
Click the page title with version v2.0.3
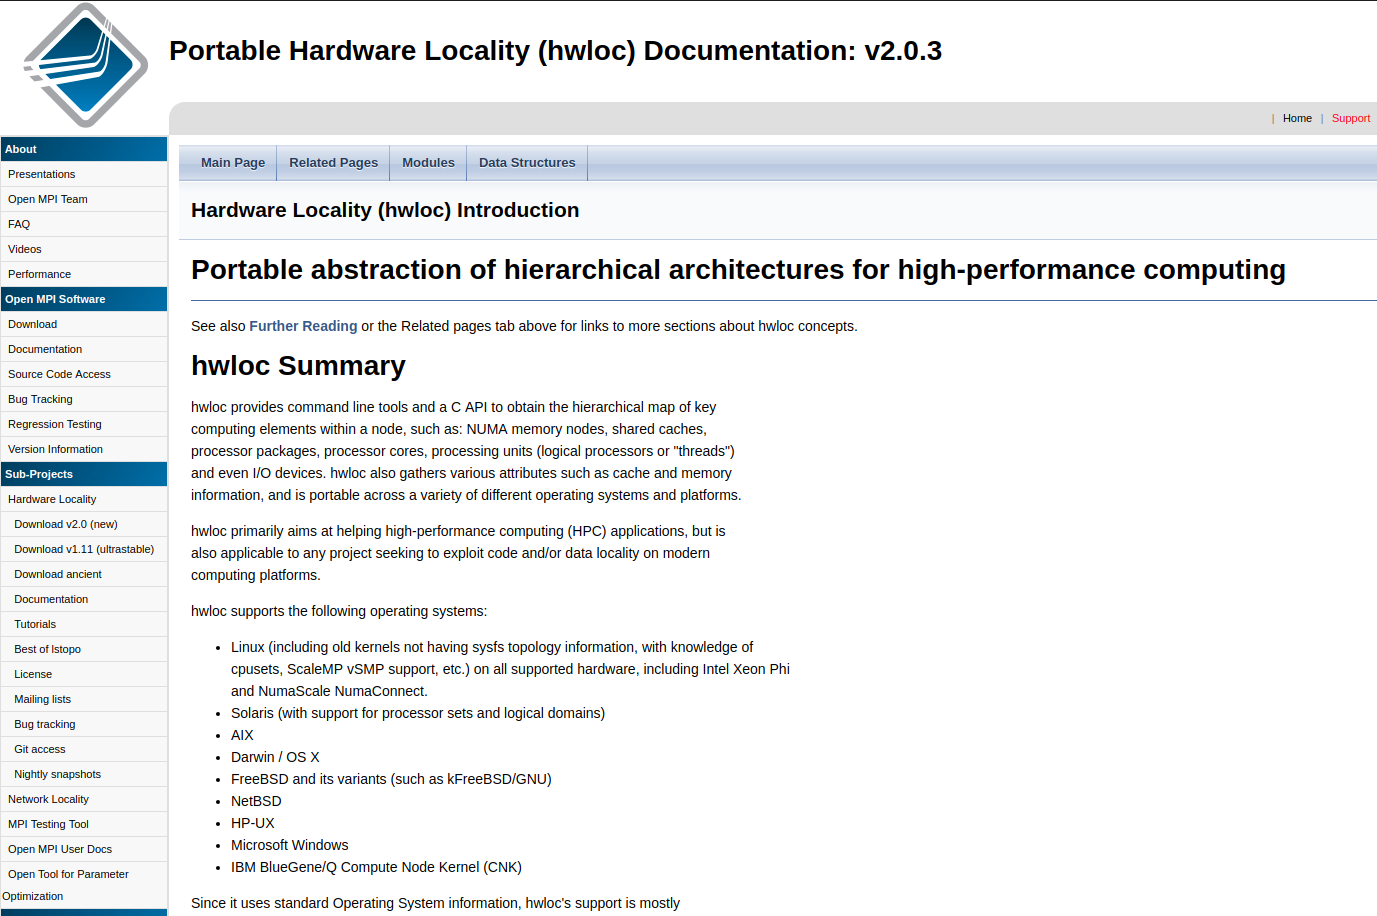(x=555, y=51)
